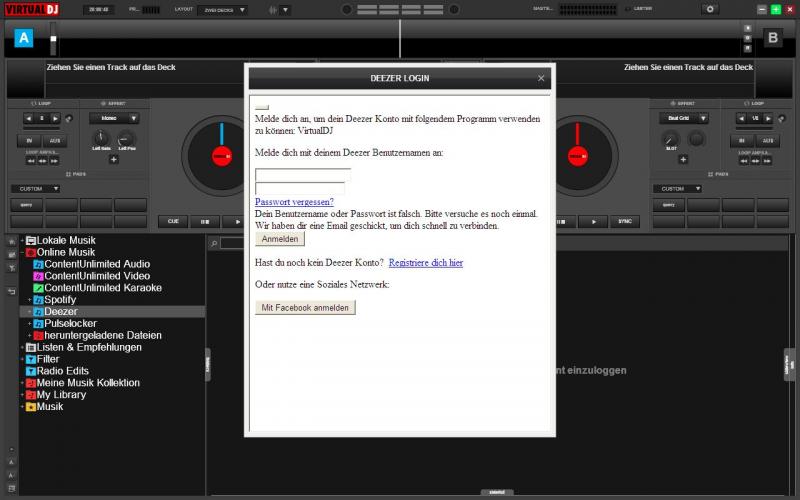Open the My Library folder

[56, 395]
